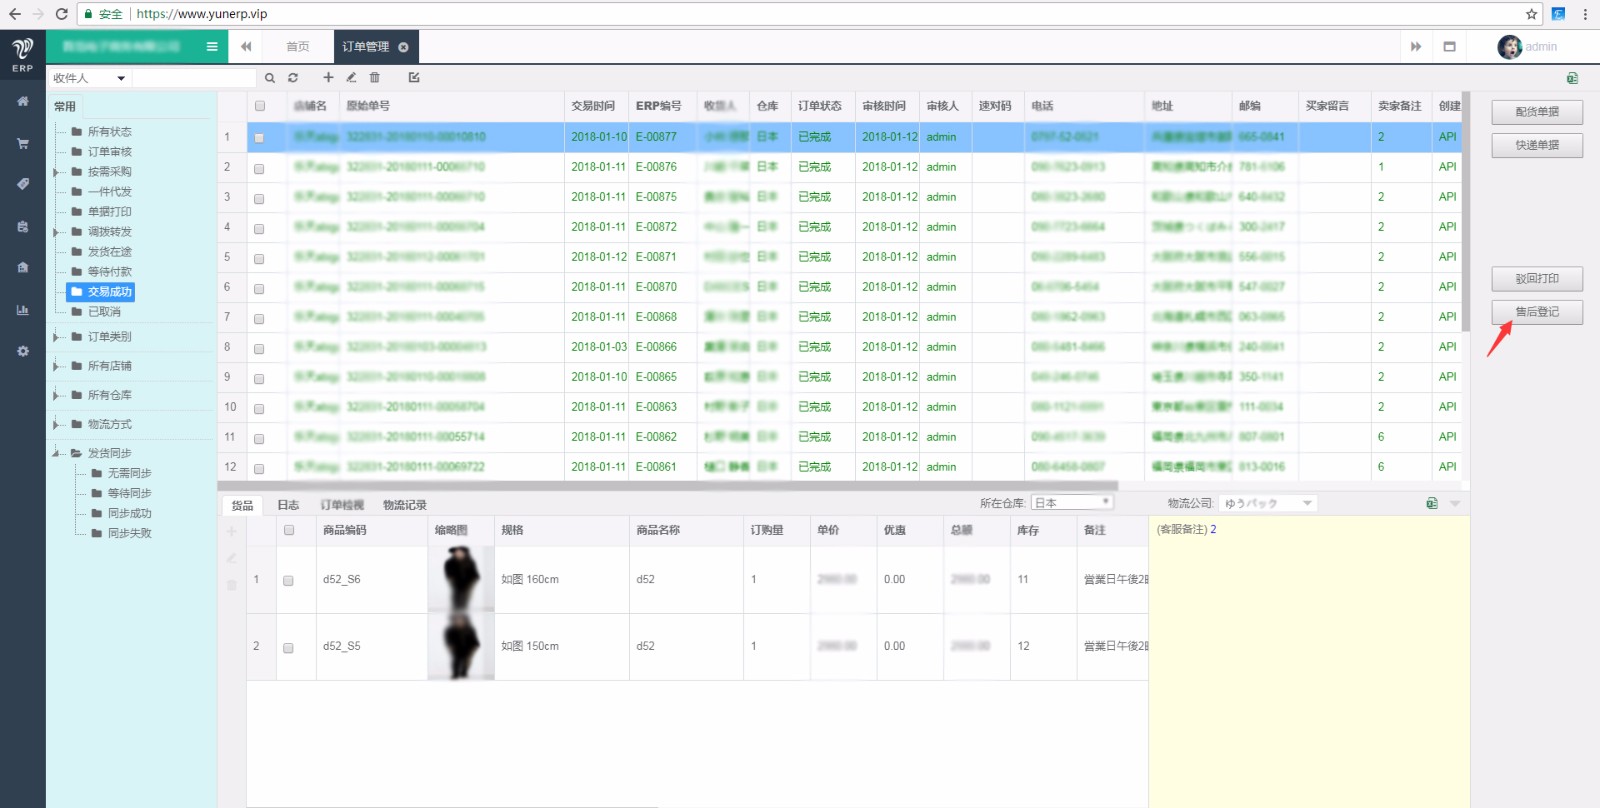Check the checkbox for order E-00861
The height and width of the screenshot is (808, 1600).
259,468
